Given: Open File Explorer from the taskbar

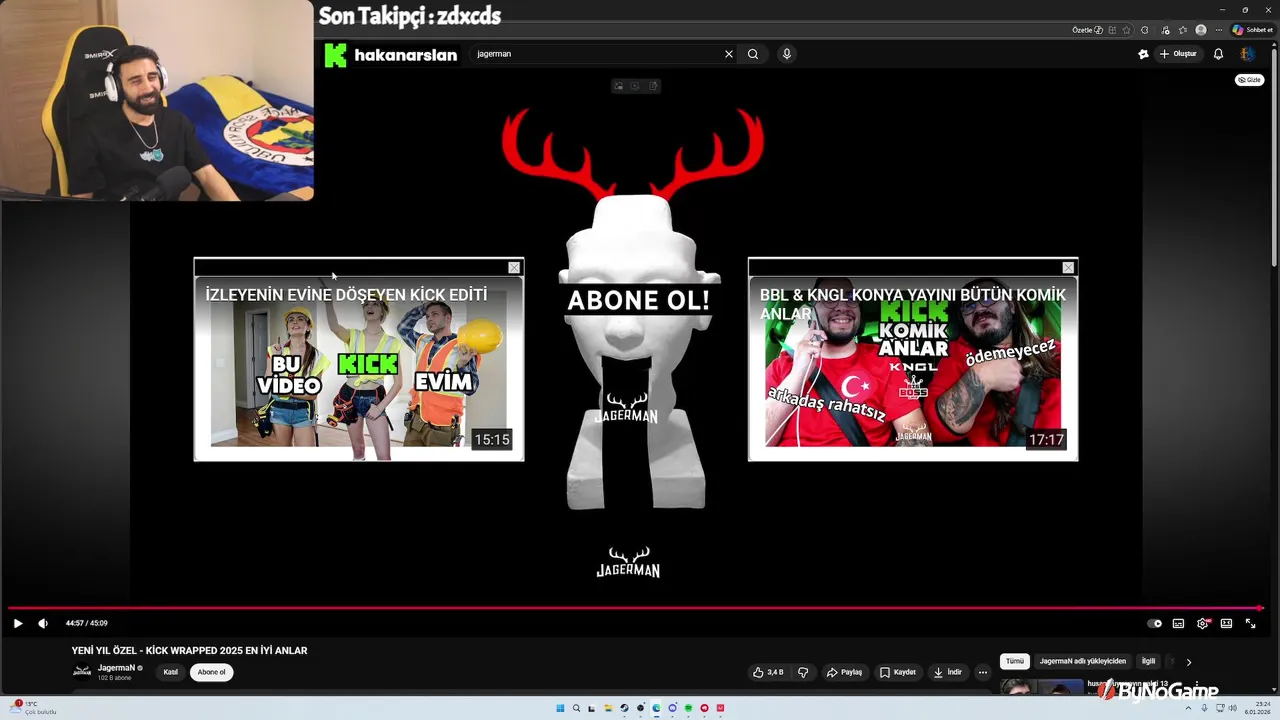Looking at the screenshot, I should [609, 708].
